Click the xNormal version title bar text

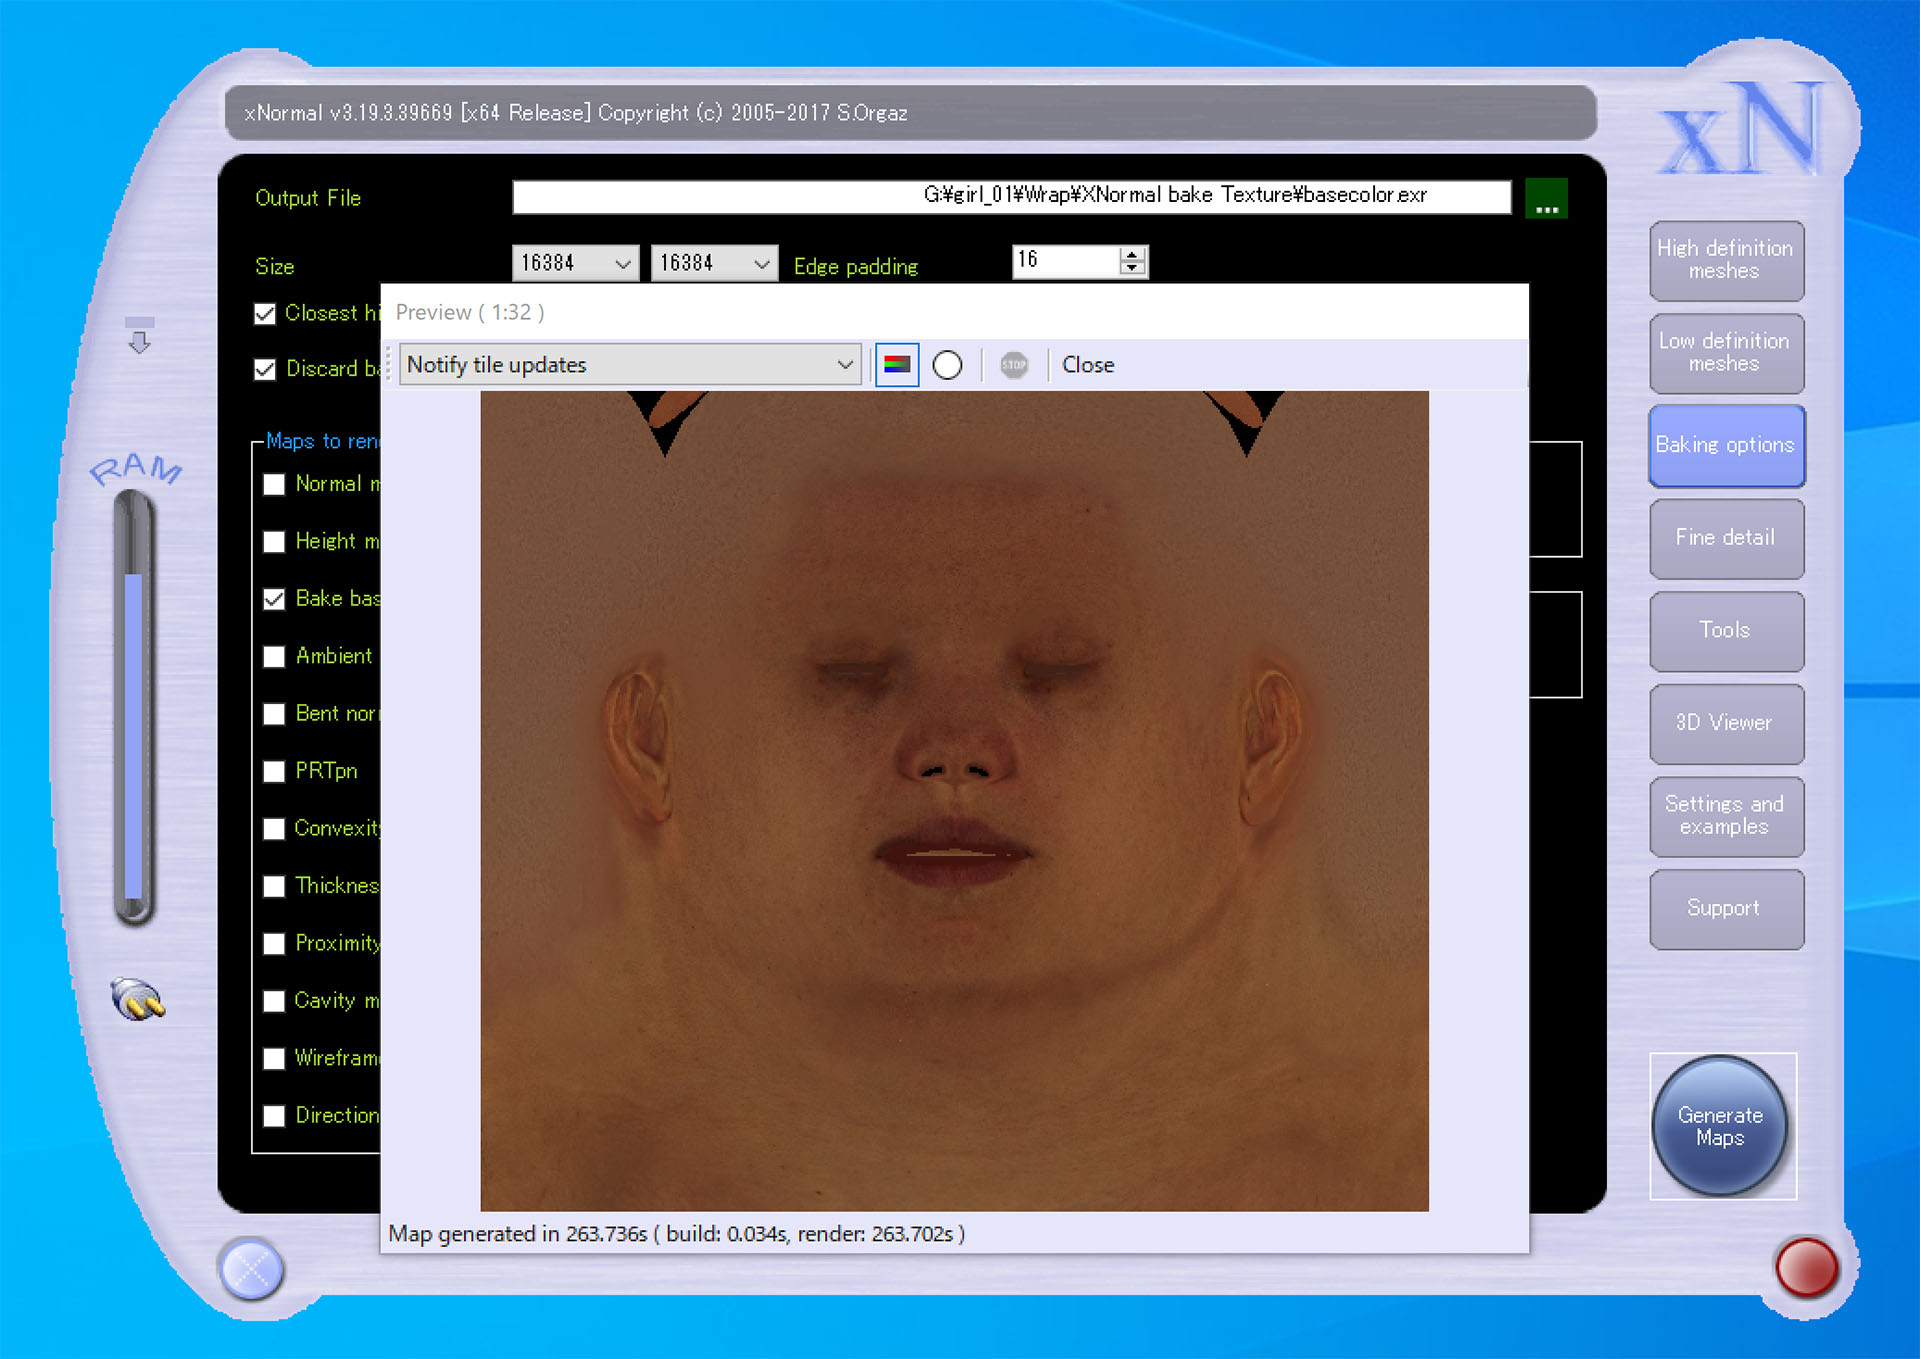[576, 113]
